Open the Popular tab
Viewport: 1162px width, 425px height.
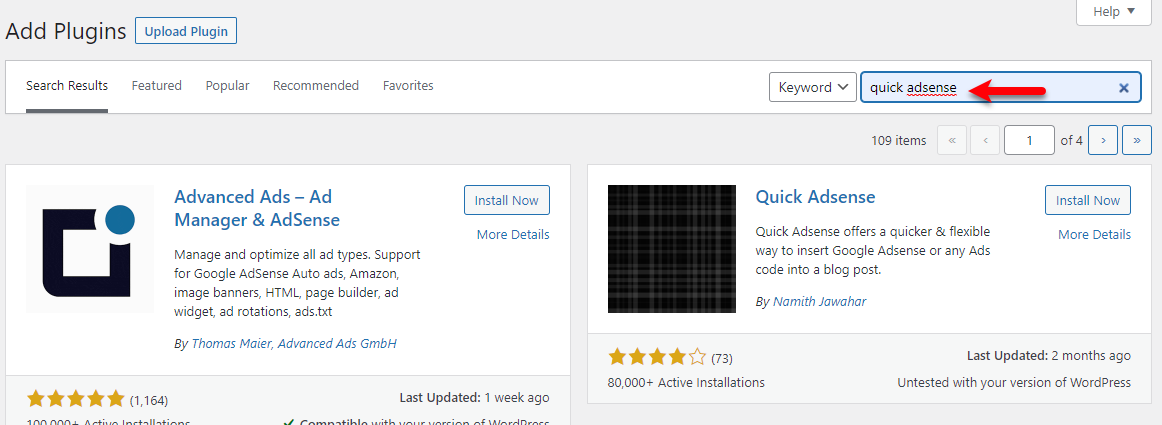pyautogui.click(x=228, y=86)
